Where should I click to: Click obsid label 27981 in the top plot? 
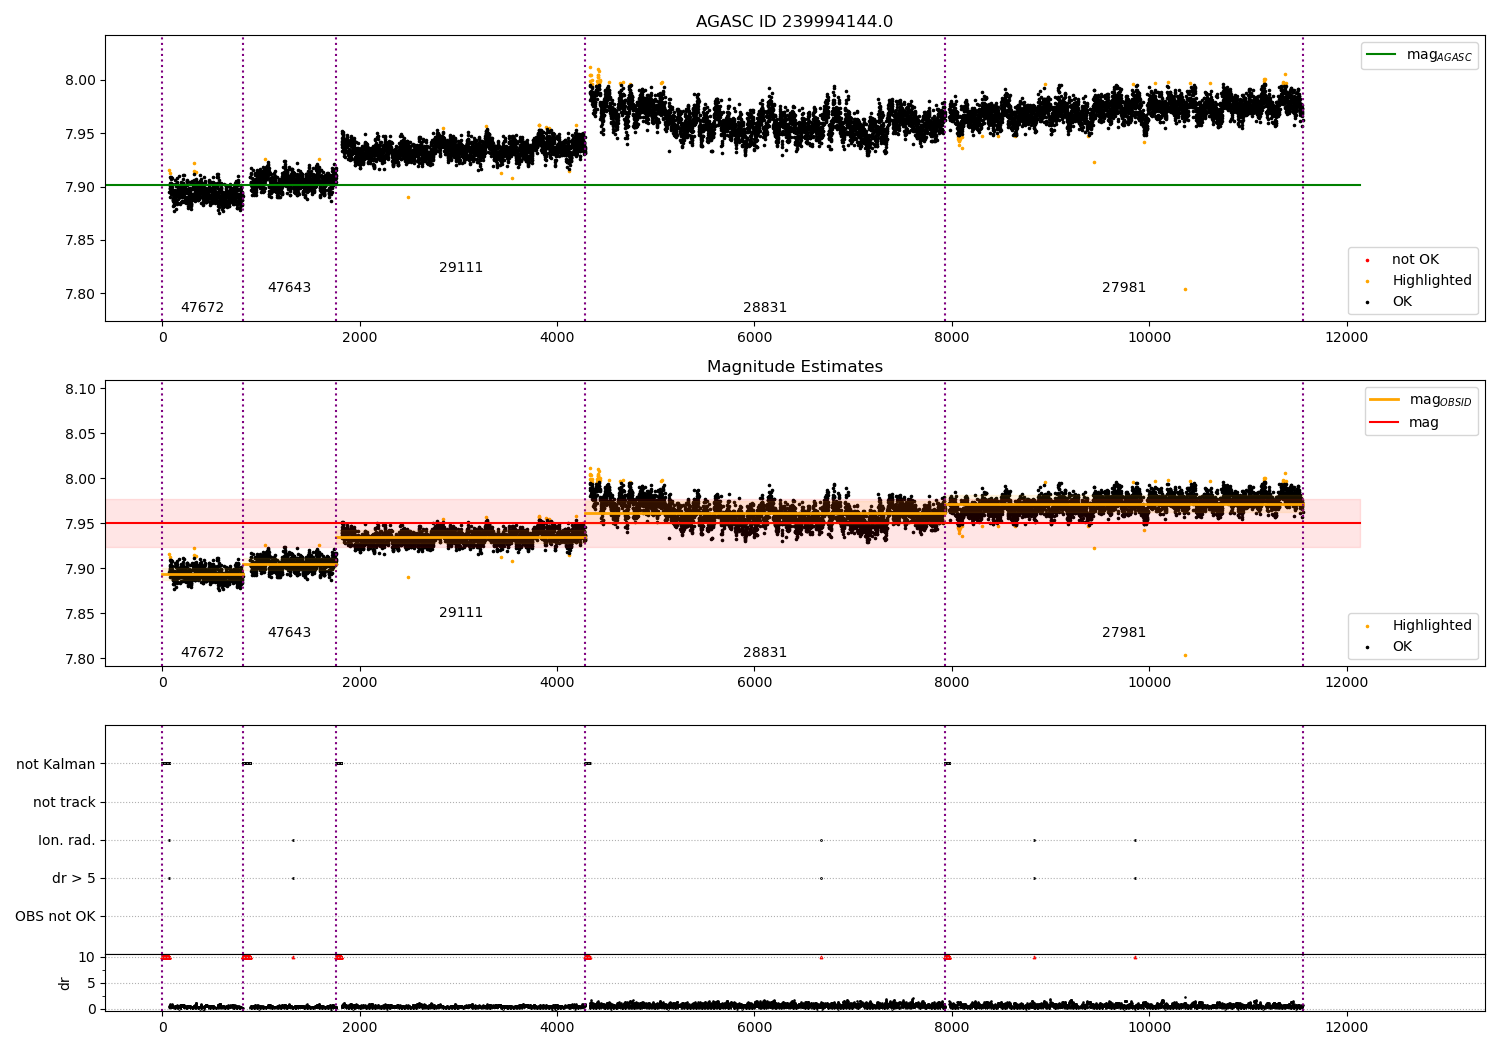pos(1124,288)
